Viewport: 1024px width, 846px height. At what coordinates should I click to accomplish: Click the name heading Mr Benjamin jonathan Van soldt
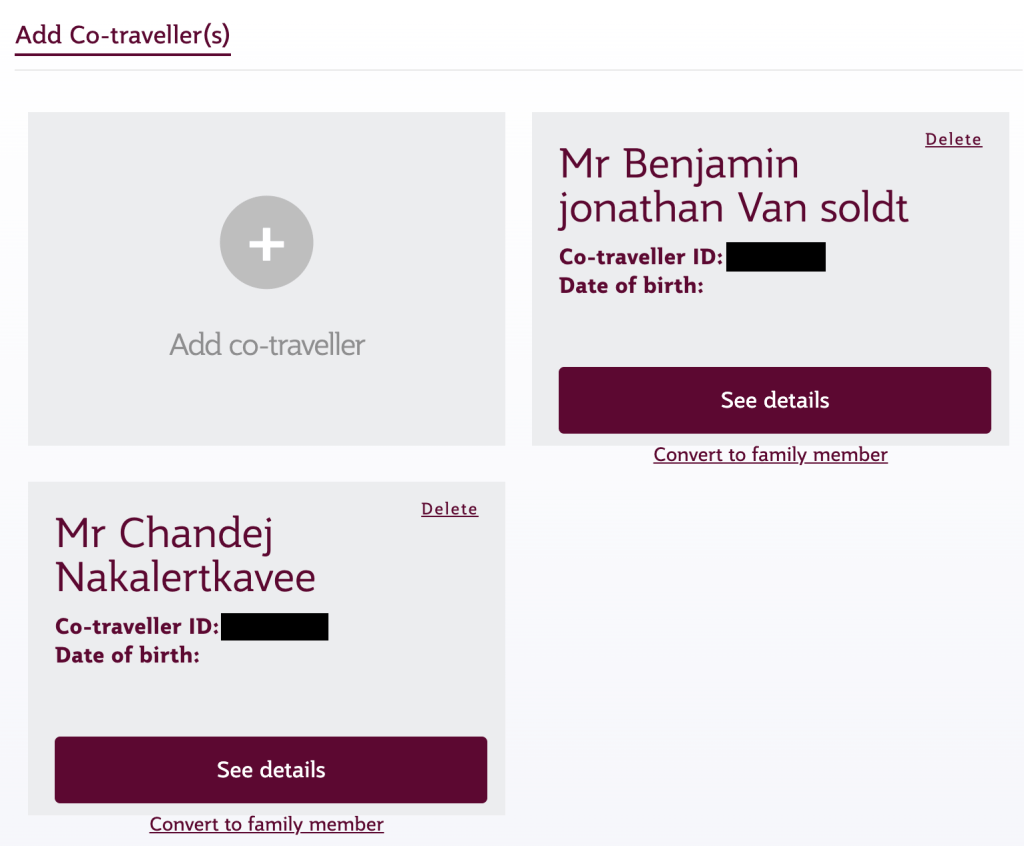click(733, 186)
